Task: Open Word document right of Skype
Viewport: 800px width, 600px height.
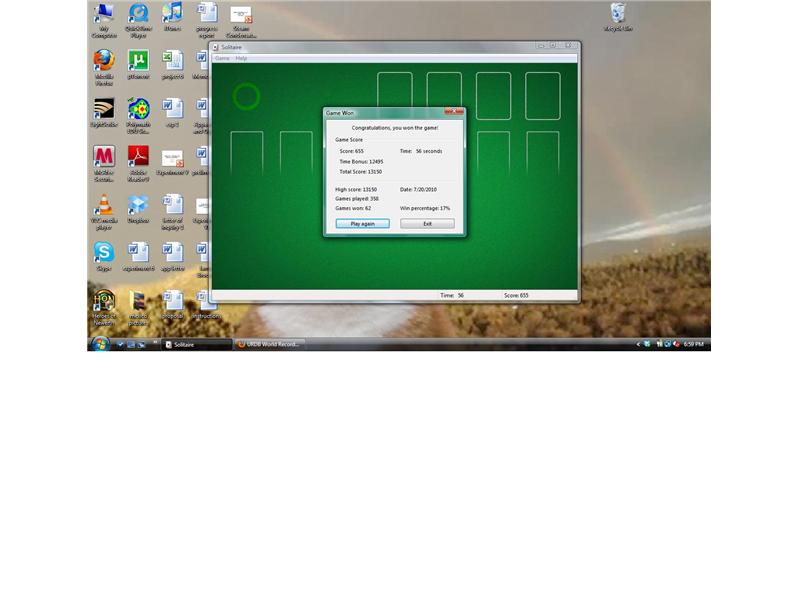Action: pos(138,256)
